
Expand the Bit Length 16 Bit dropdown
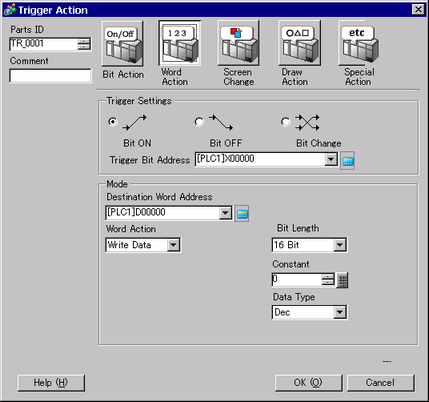[x=340, y=245]
